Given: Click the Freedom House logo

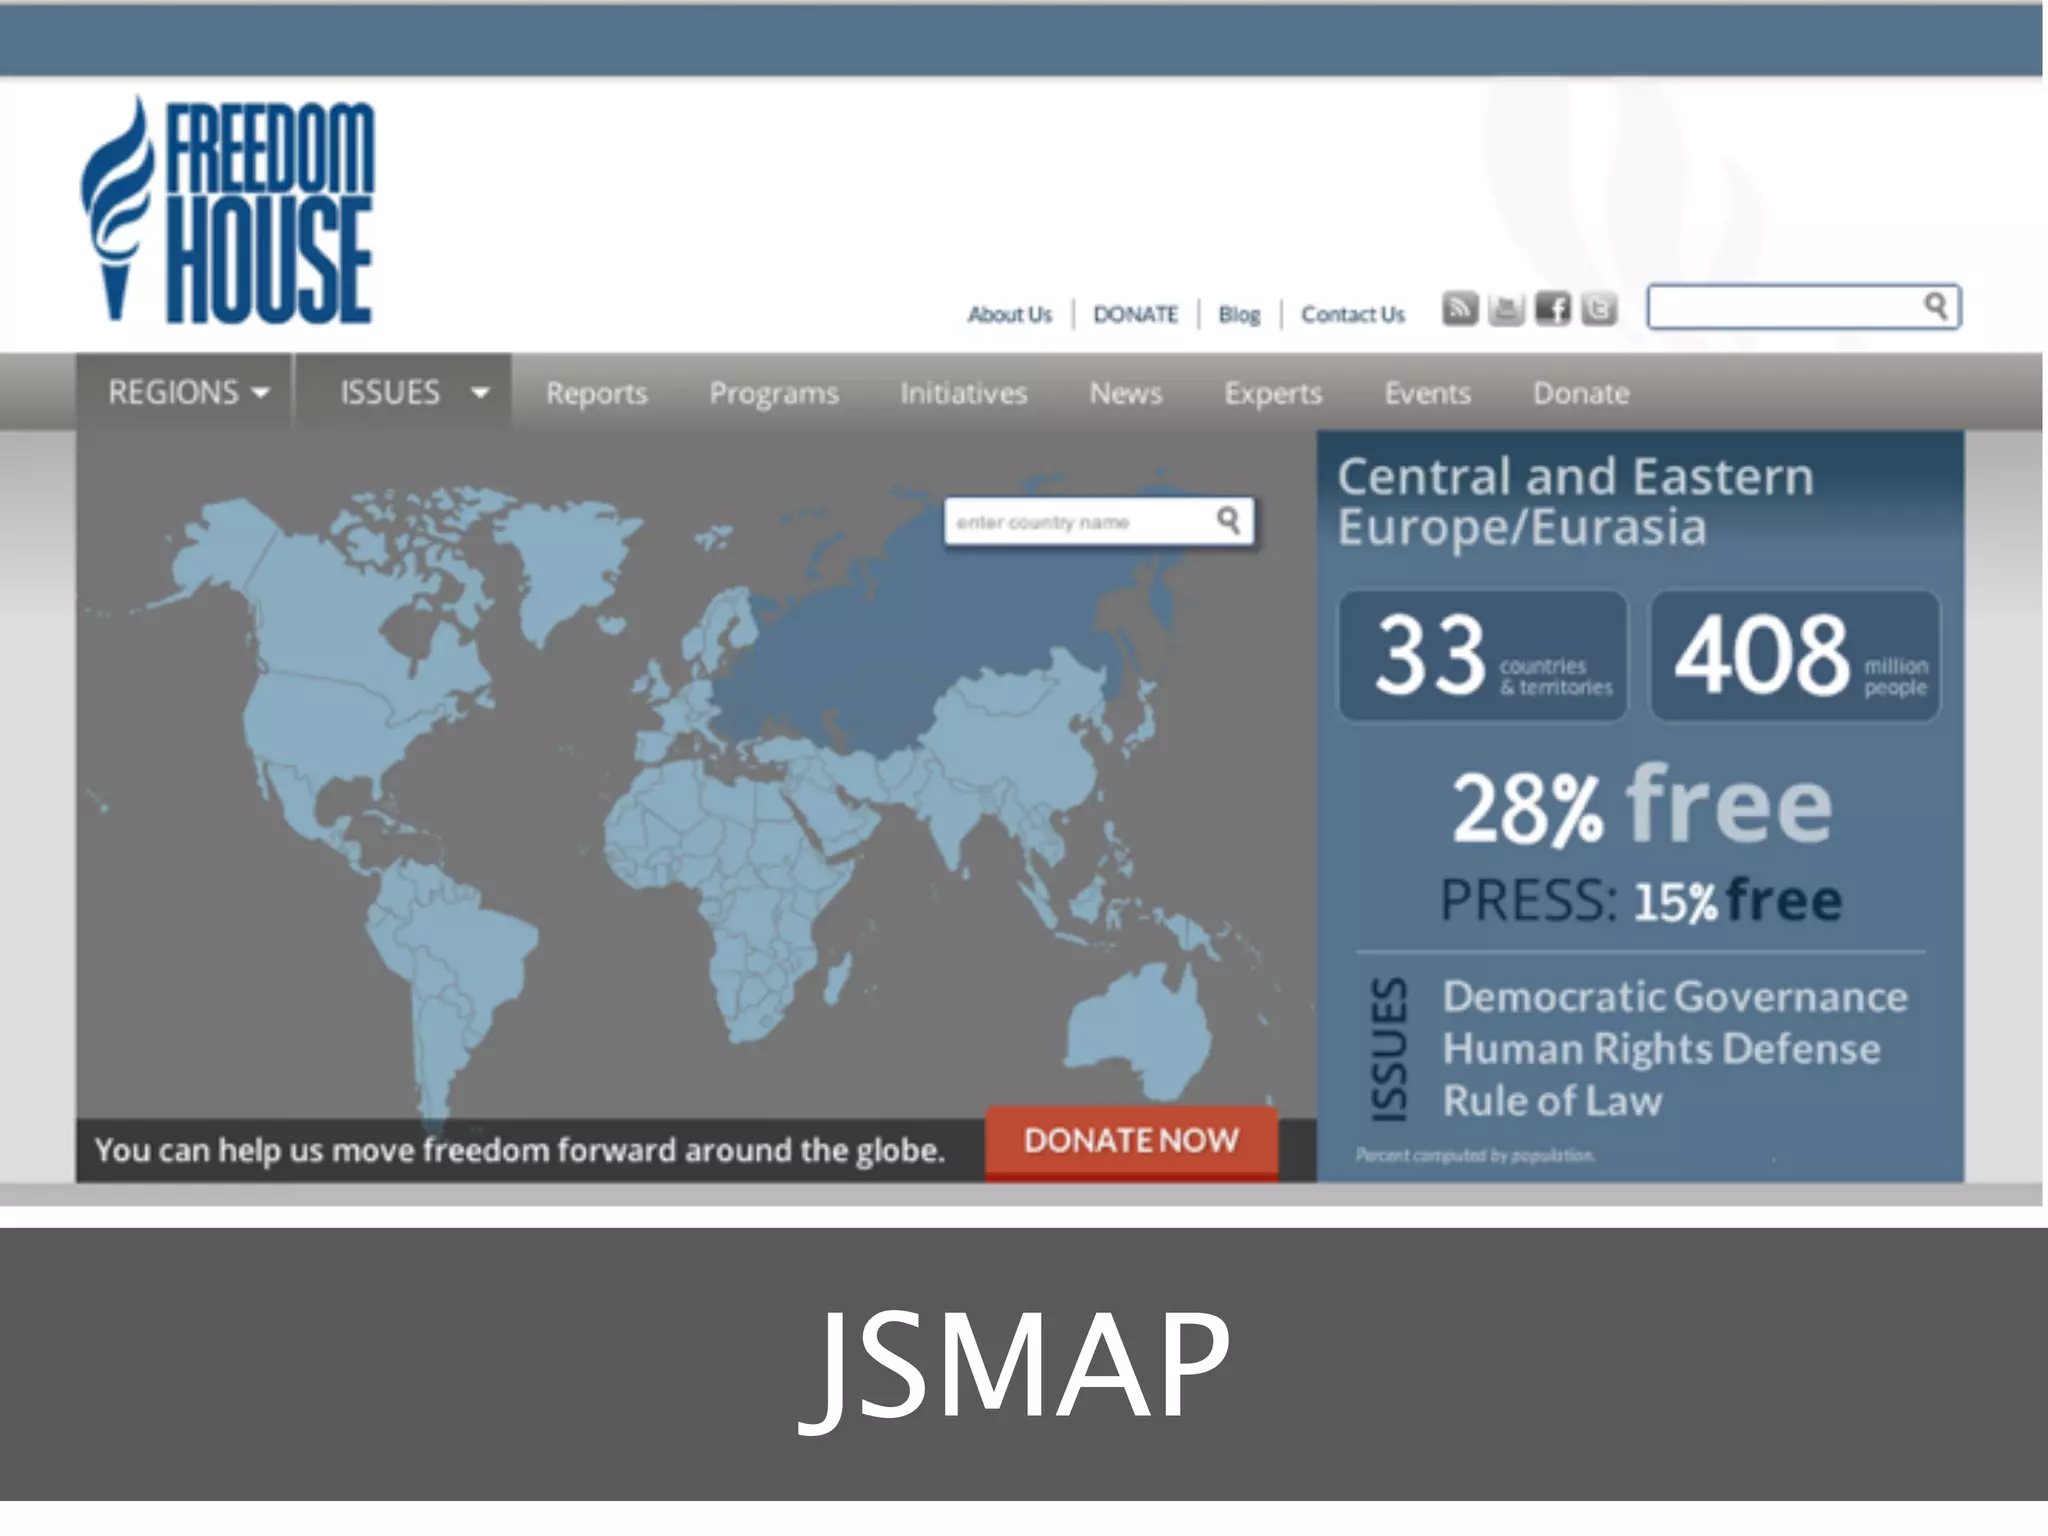Looking at the screenshot, I should (227, 210).
